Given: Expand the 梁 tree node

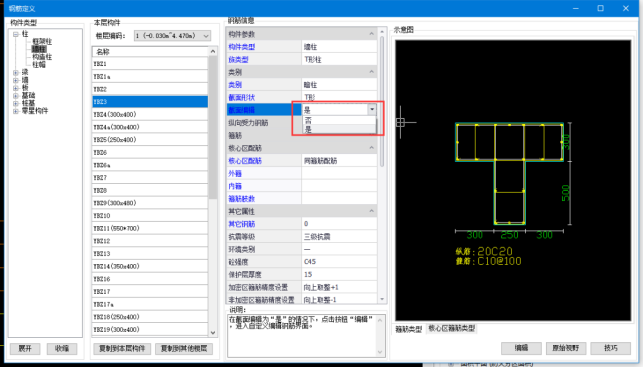Looking at the screenshot, I should pos(16,73).
